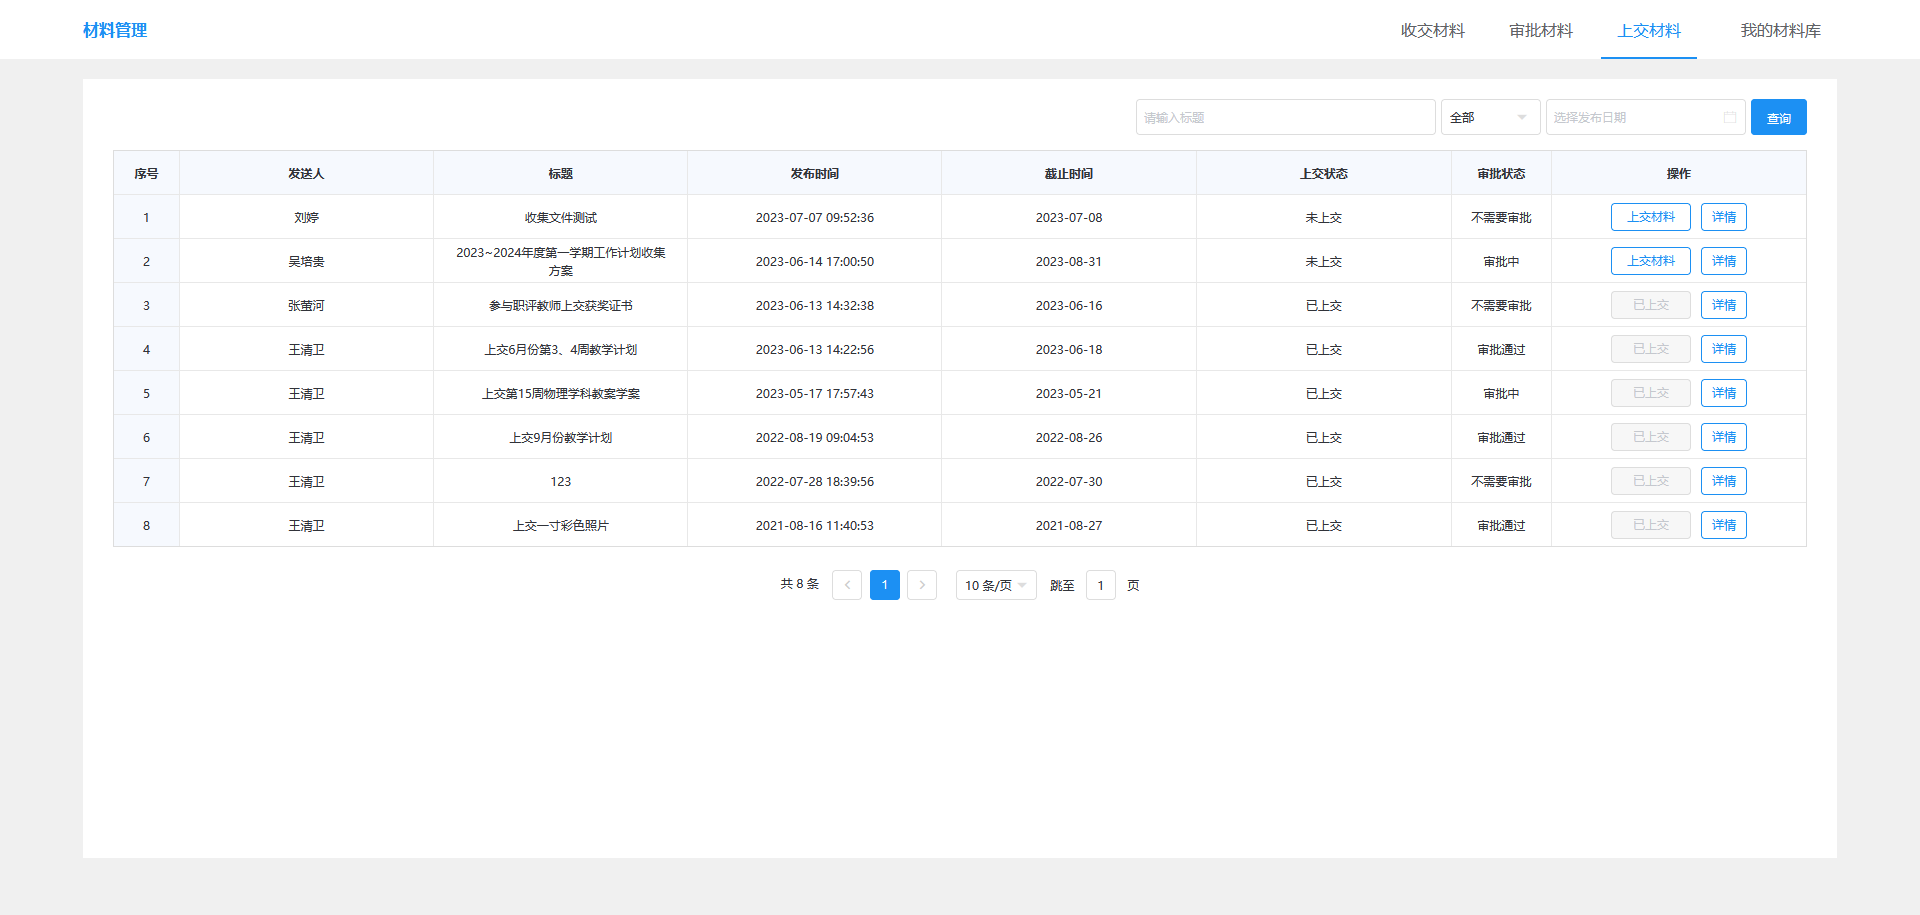Viewport: 1920px width, 915px height.
Task: Click title 上交一寸彩色照片
Action: [560, 525]
